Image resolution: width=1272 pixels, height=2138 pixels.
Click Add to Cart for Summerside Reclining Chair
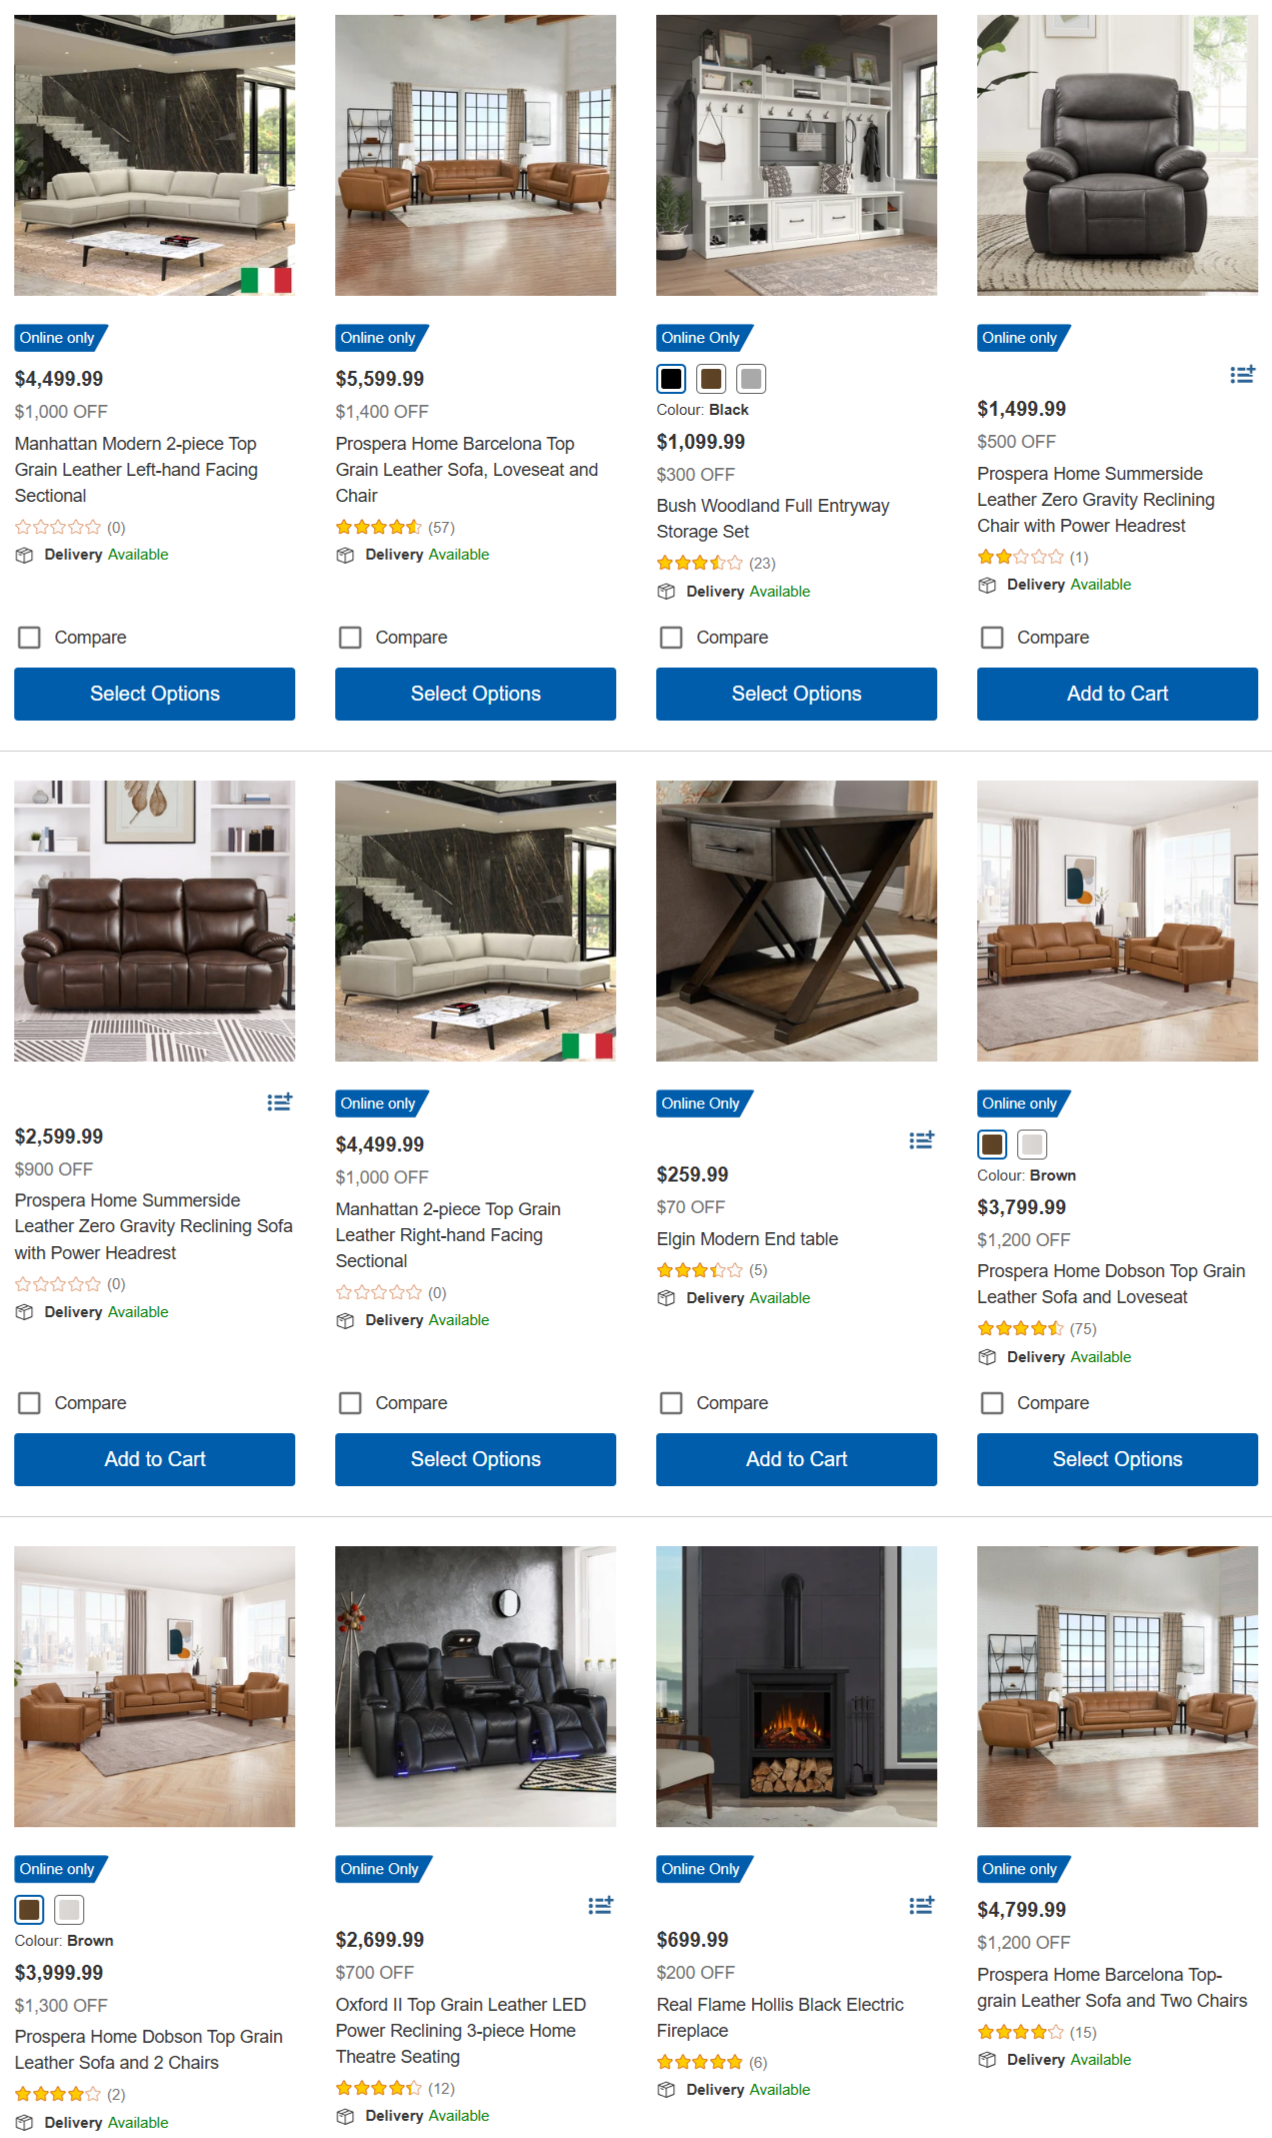coord(1117,694)
